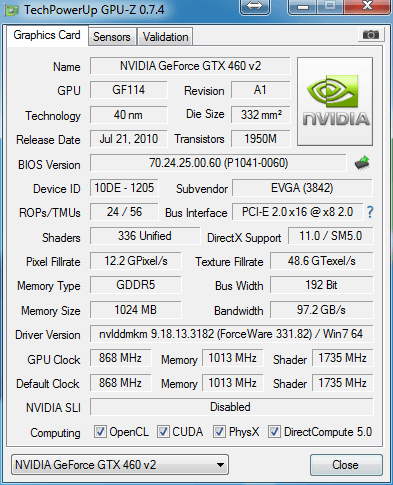Switch to the Validation tab
This screenshot has height=485, width=393.
[165, 37]
